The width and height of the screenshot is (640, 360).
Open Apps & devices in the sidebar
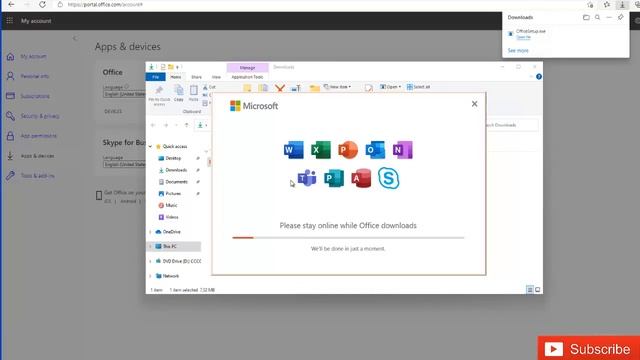37,156
